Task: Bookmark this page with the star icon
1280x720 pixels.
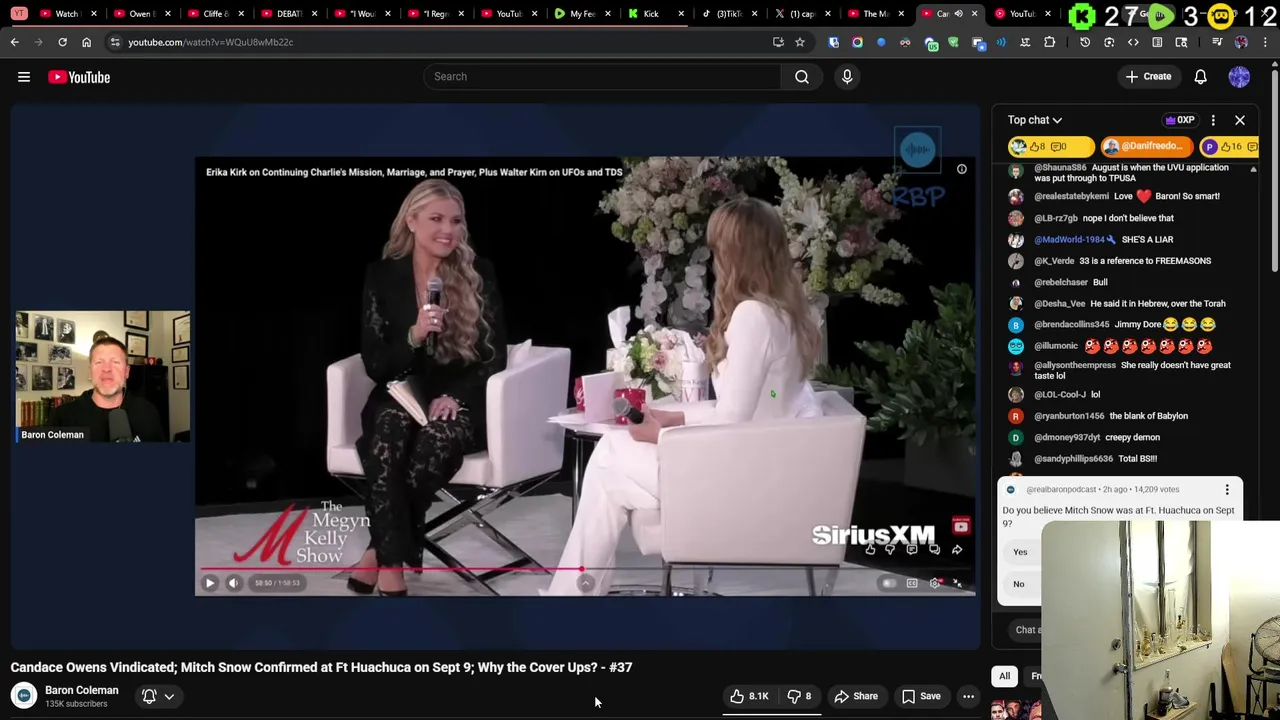Action: [x=799, y=42]
